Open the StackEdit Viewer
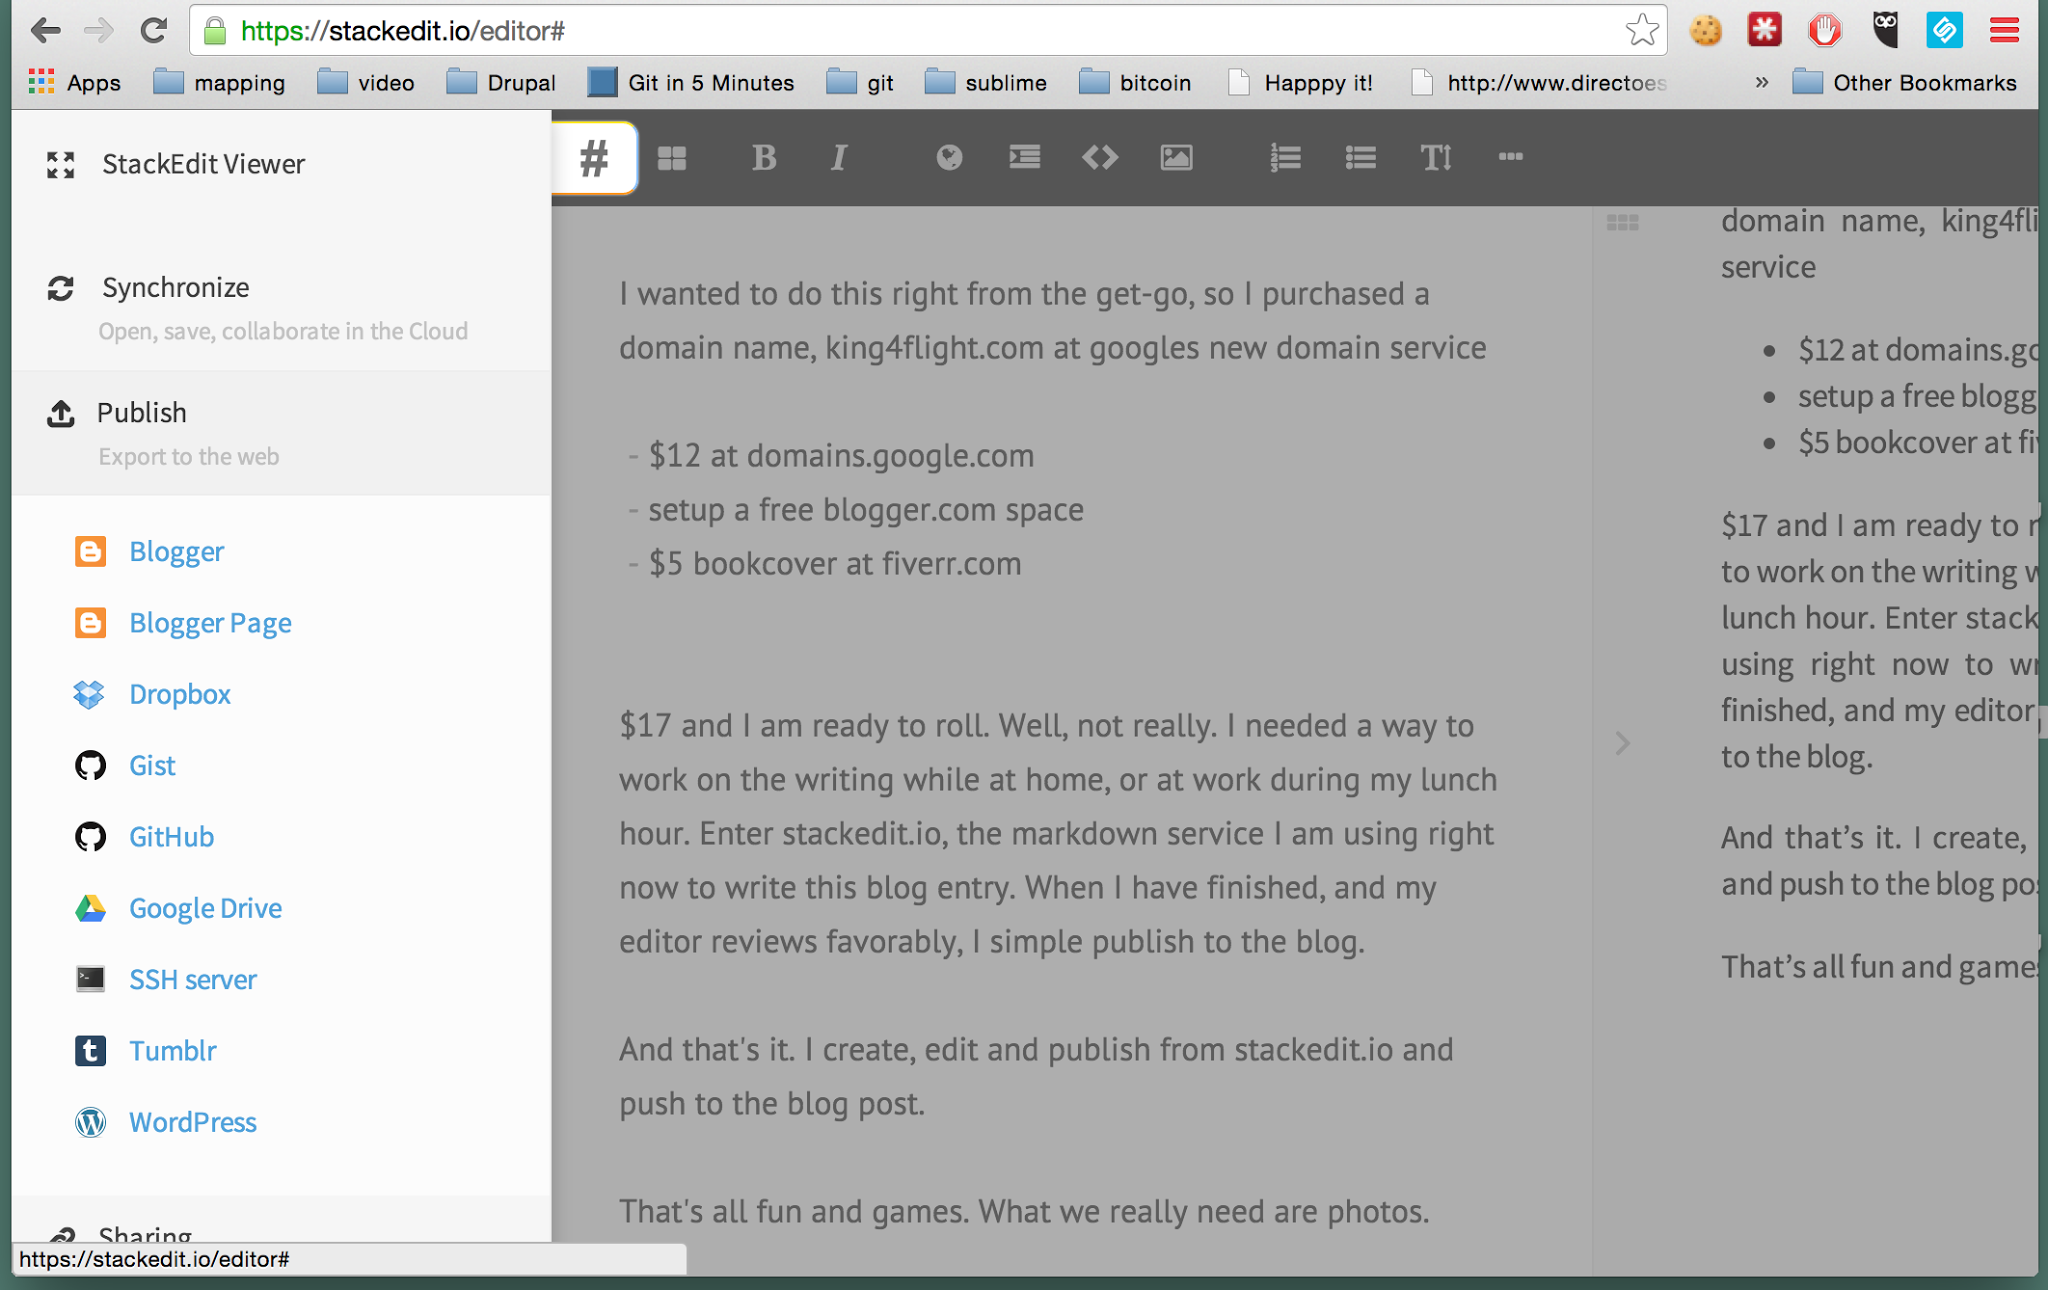This screenshot has height=1290, width=2048. [203, 164]
